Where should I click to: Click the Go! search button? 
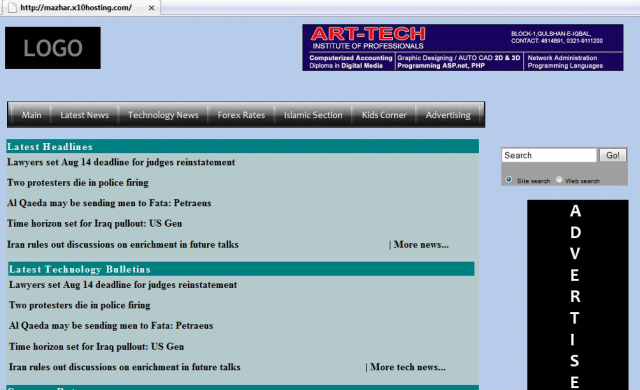pos(613,155)
